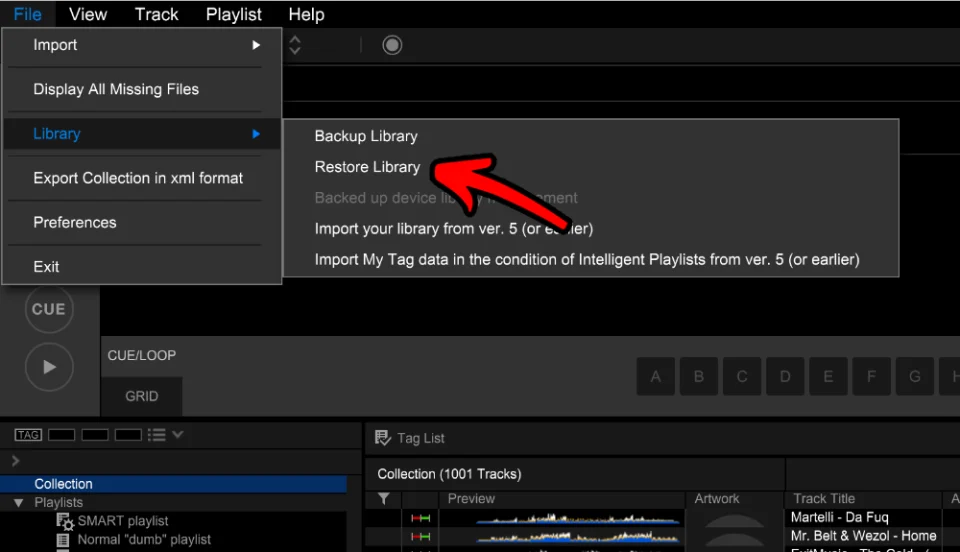
Task: Trigger hot cue B
Action: point(699,376)
